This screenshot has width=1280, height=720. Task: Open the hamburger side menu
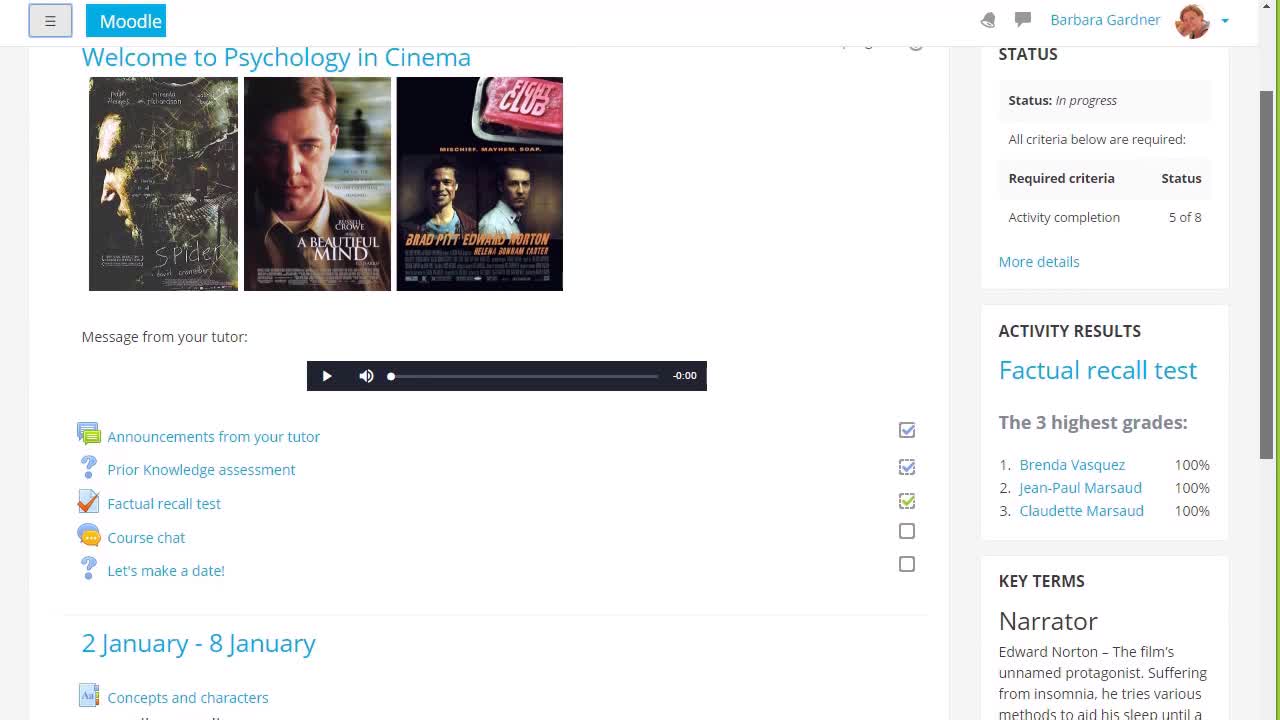pos(50,20)
